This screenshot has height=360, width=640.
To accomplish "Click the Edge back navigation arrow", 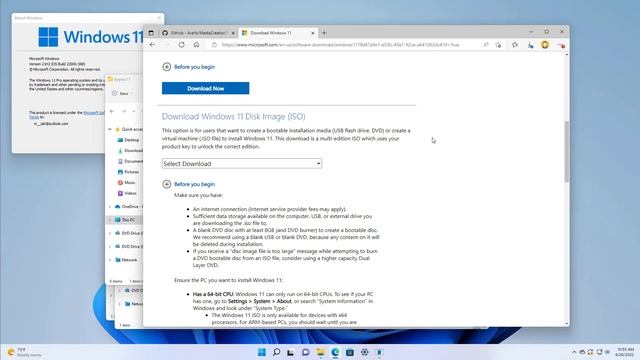I will [x=152, y=45].
